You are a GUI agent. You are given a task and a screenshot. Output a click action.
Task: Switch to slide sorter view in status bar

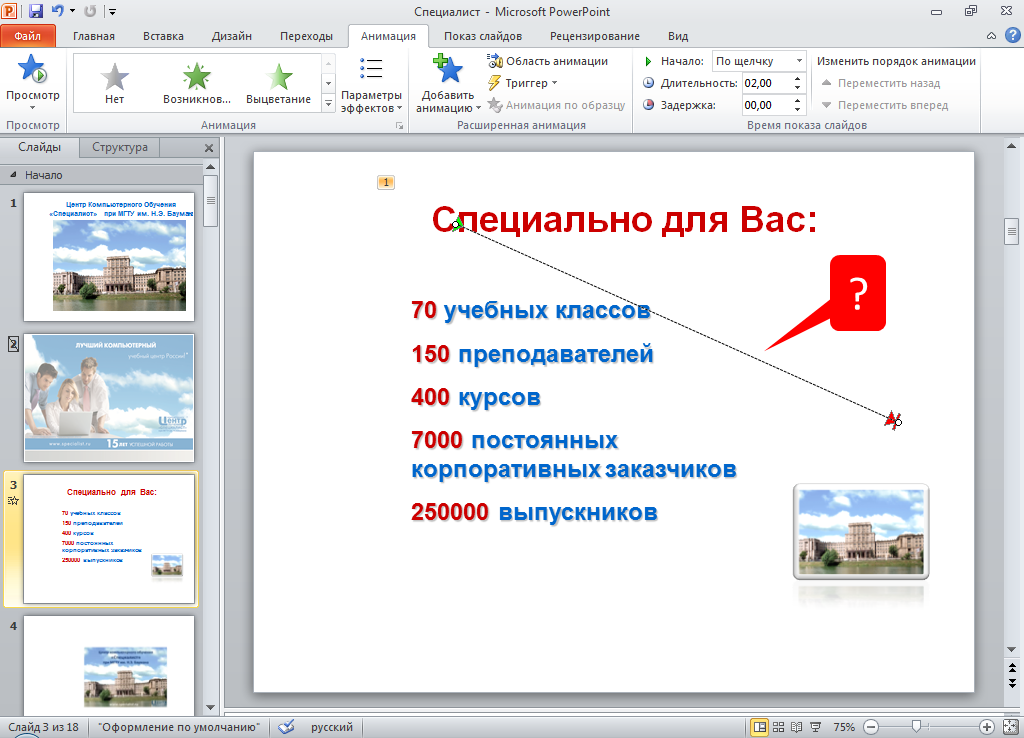pos(779,727)
